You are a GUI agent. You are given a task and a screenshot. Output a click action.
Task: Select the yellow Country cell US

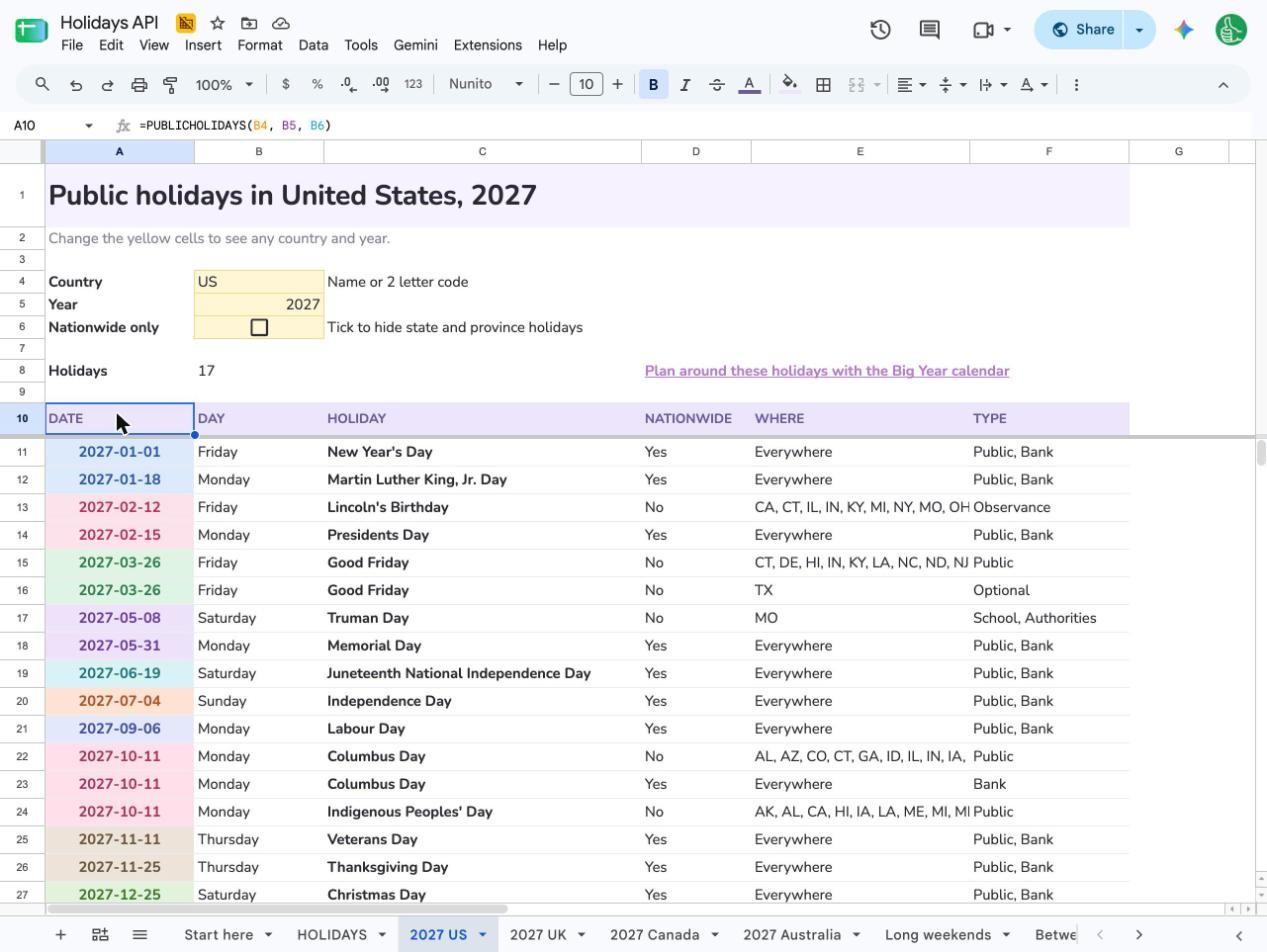point(259,282)
